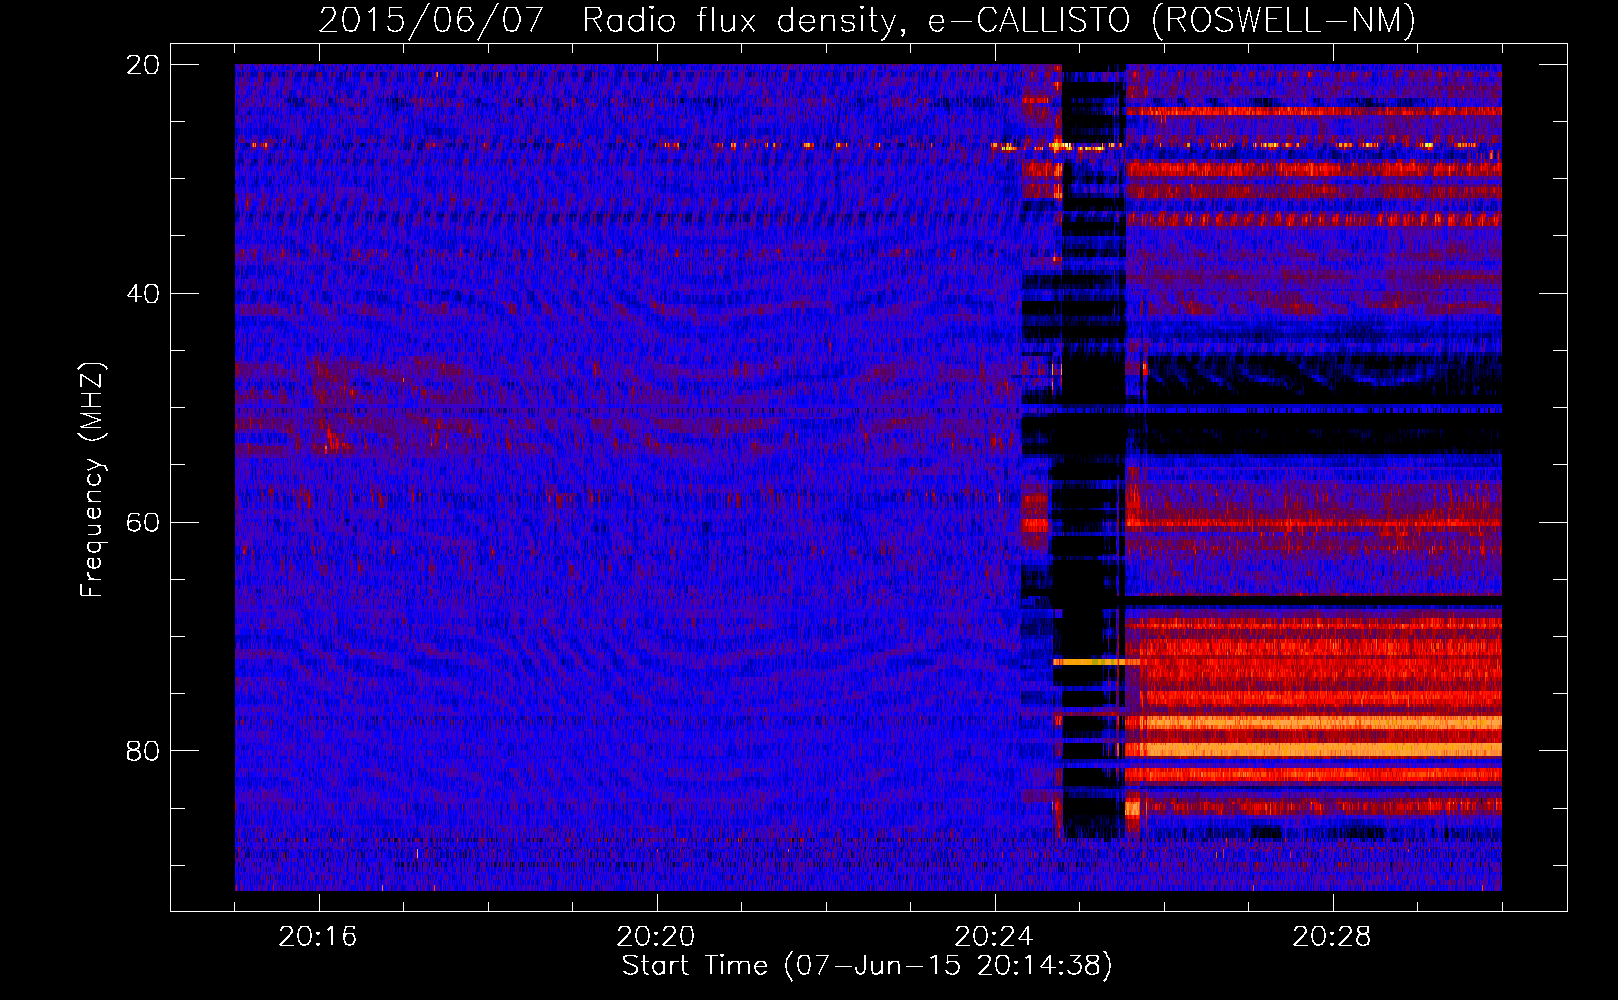
Task: Click the frequency axis label '40'
Action: pos(143,294)
